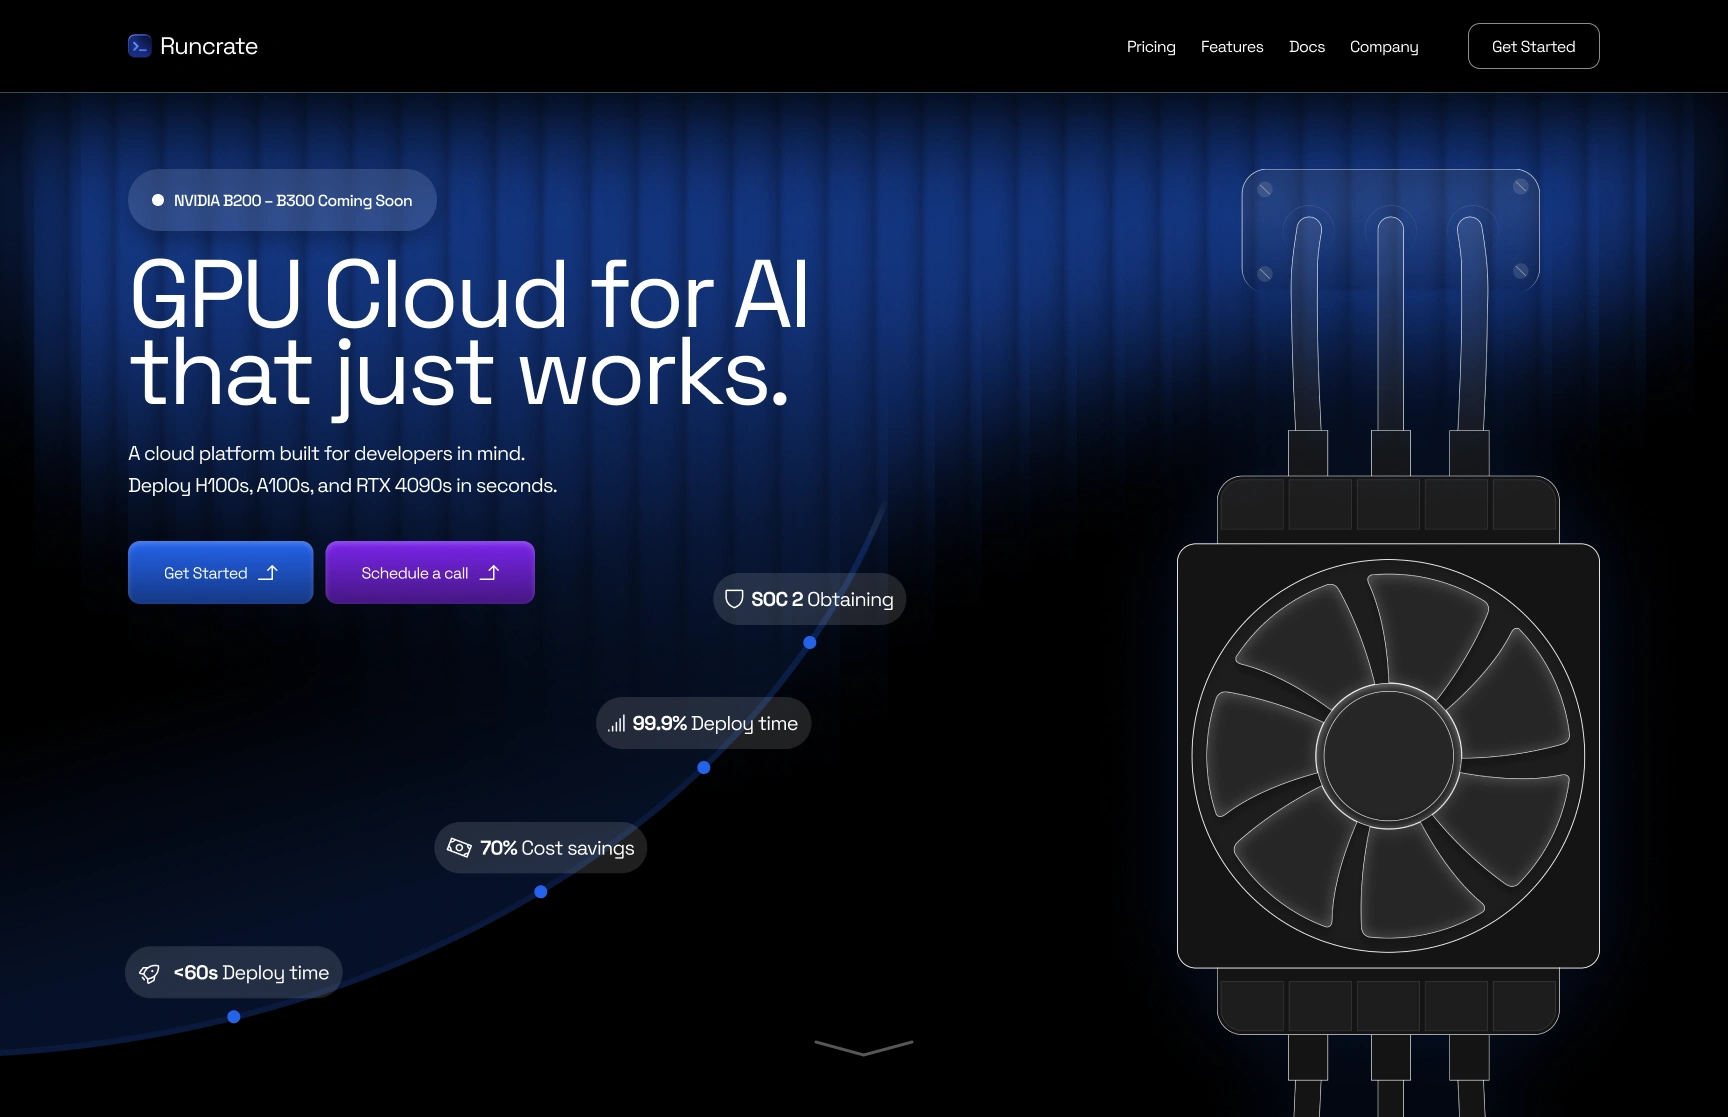The image size is (1728, 1117).
Task: Click the scroll-down chevron at page bottom
Action: 864,1047
